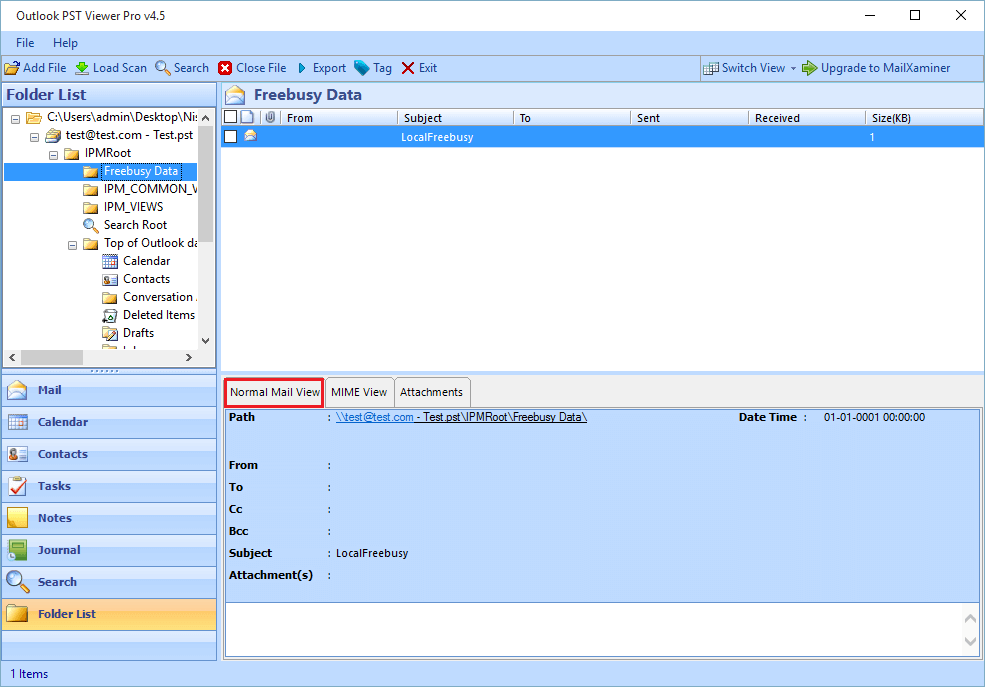This screenshot has width=985, height=687.
Task: Click the Freebusy Data header mail icon
Action: click(236, 95)
